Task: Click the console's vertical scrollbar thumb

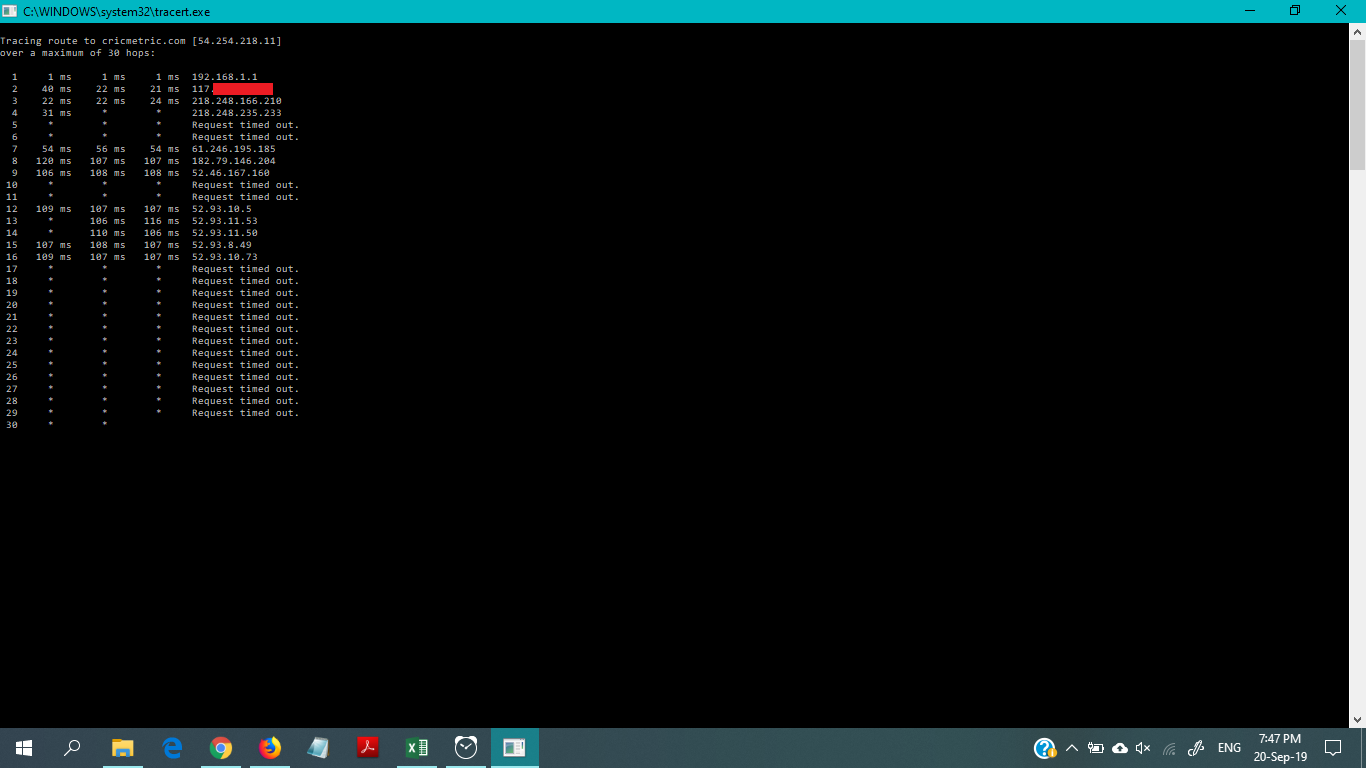Action: coord(1357,100)
